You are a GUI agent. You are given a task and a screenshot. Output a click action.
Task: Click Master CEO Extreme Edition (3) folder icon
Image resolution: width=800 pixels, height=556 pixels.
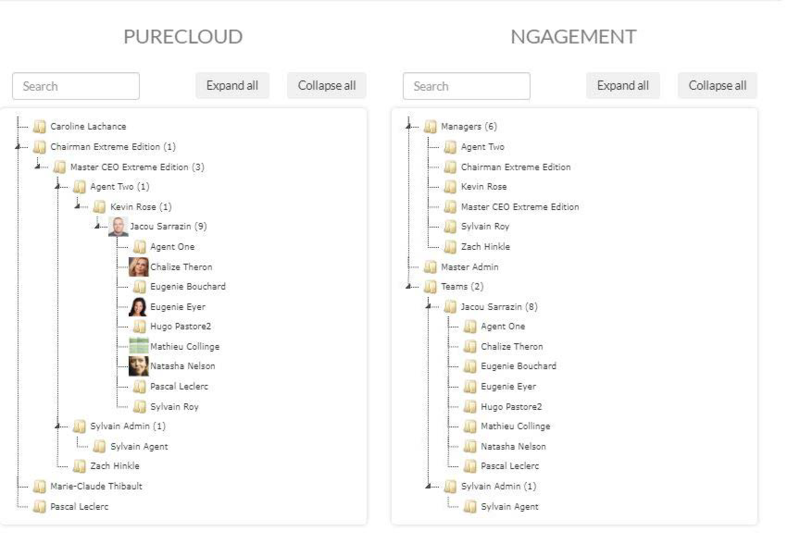click(x=59, y=167)
